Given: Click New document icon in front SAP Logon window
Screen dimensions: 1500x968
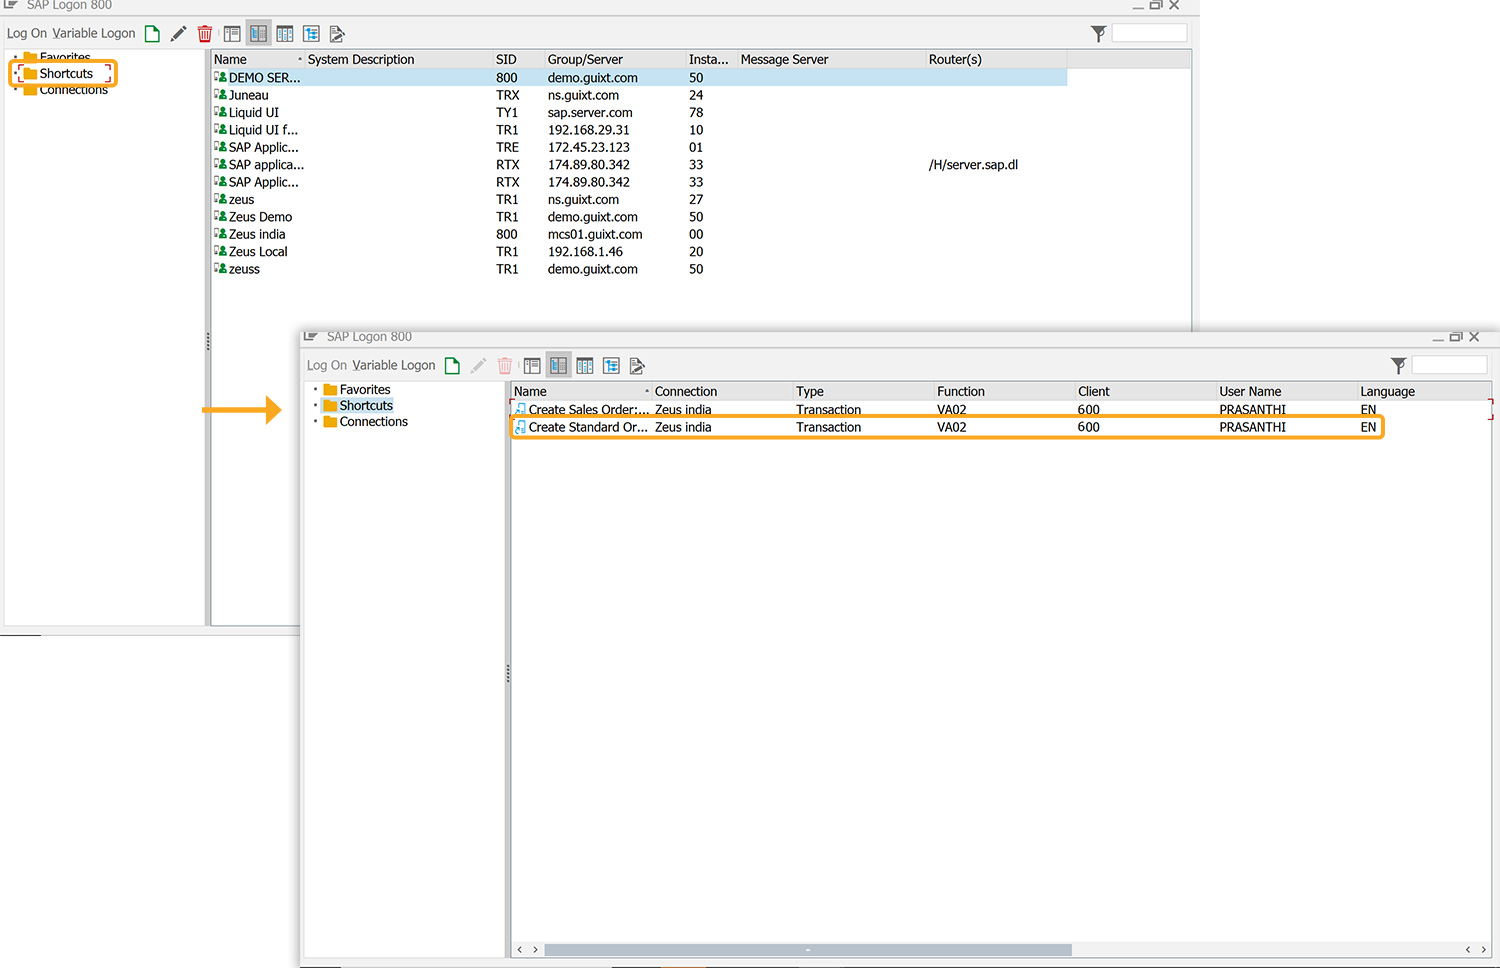Looking at the screenshot, I should pos(452,366).
